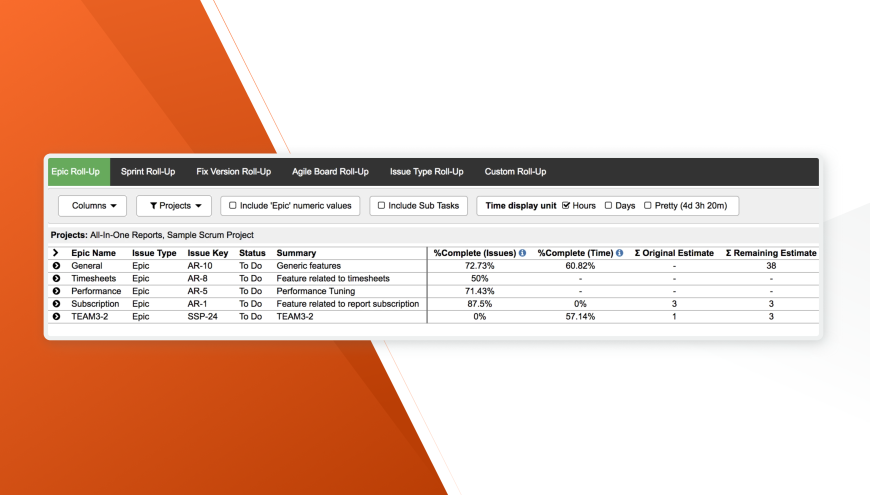The height and width of the screenshot is (495, 870).
Task: Click the header expand-all chevron icon
Action: pos(55,253)
